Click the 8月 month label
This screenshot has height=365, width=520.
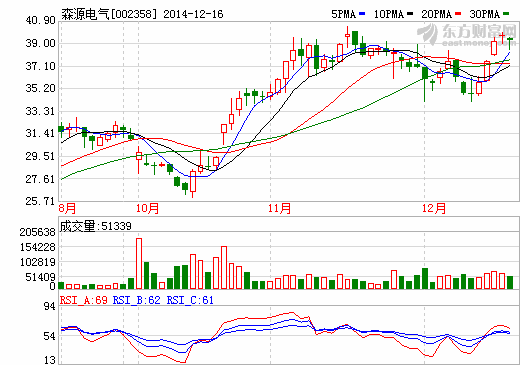67,209
